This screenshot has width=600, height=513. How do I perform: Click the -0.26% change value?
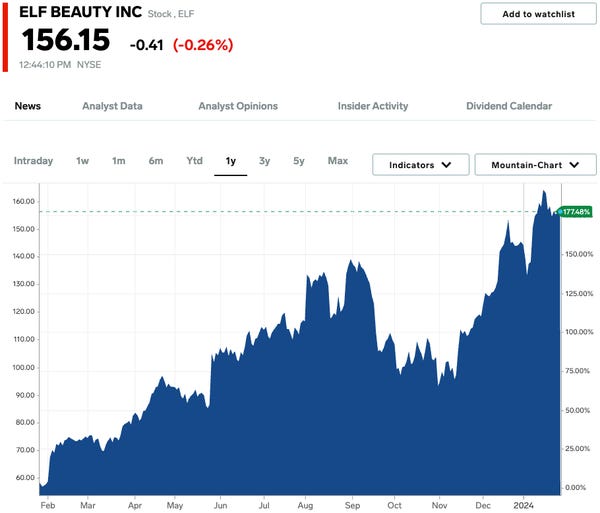[x=203, y=45]
